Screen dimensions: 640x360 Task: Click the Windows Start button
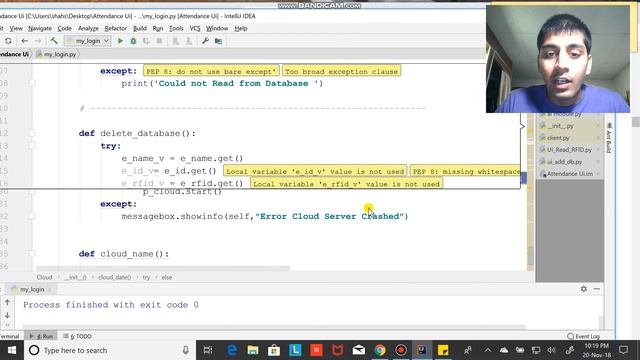pos(12,350)
